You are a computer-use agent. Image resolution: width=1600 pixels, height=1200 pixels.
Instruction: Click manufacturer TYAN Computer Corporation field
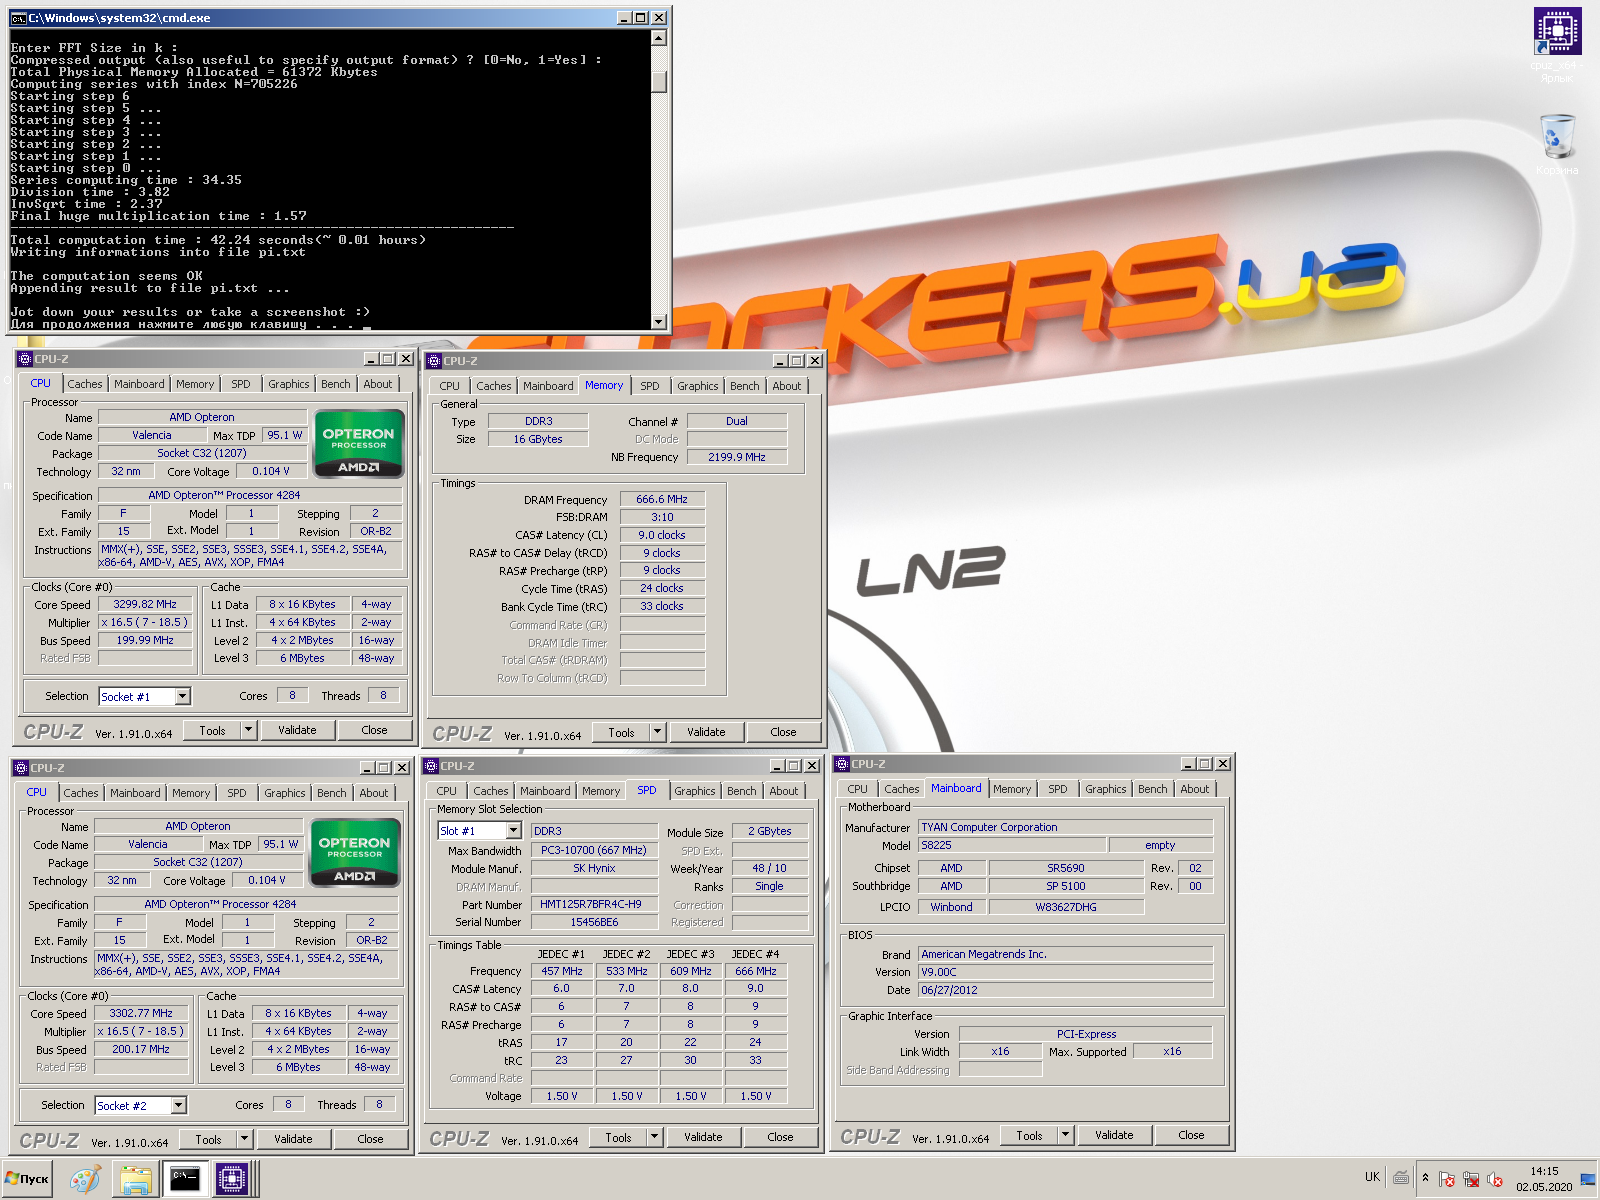point(1066,827)
